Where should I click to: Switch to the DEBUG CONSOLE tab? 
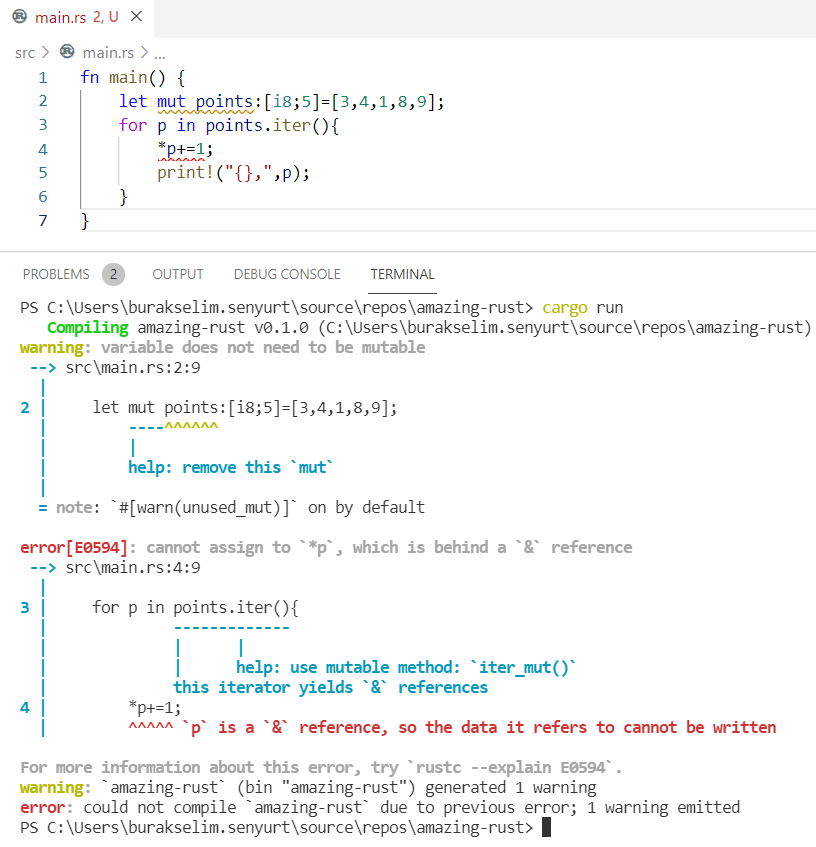point(287,274)
